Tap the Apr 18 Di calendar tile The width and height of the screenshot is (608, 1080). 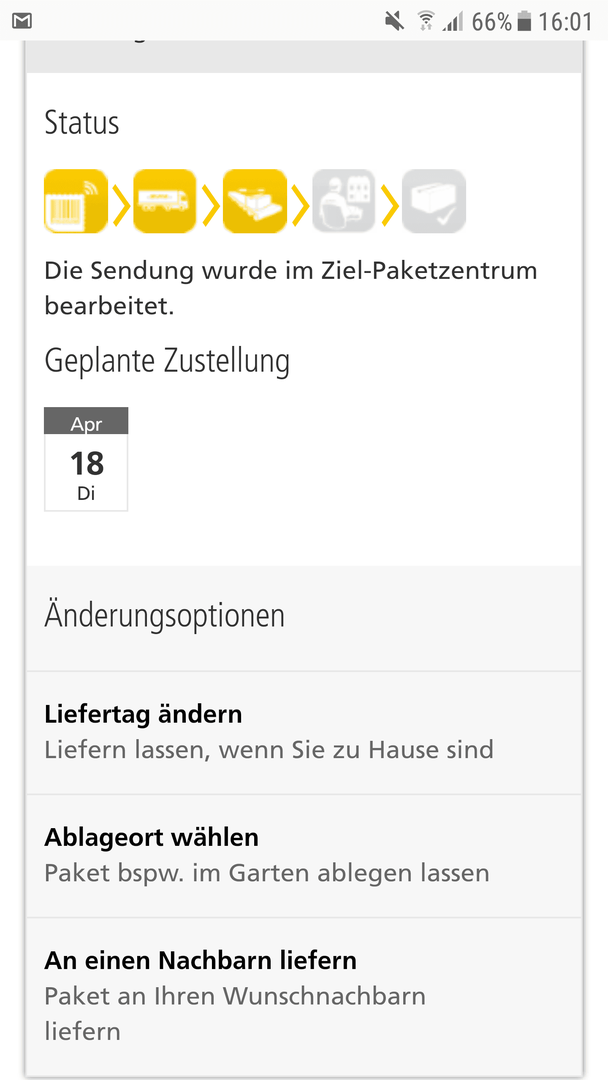[86, 459]
